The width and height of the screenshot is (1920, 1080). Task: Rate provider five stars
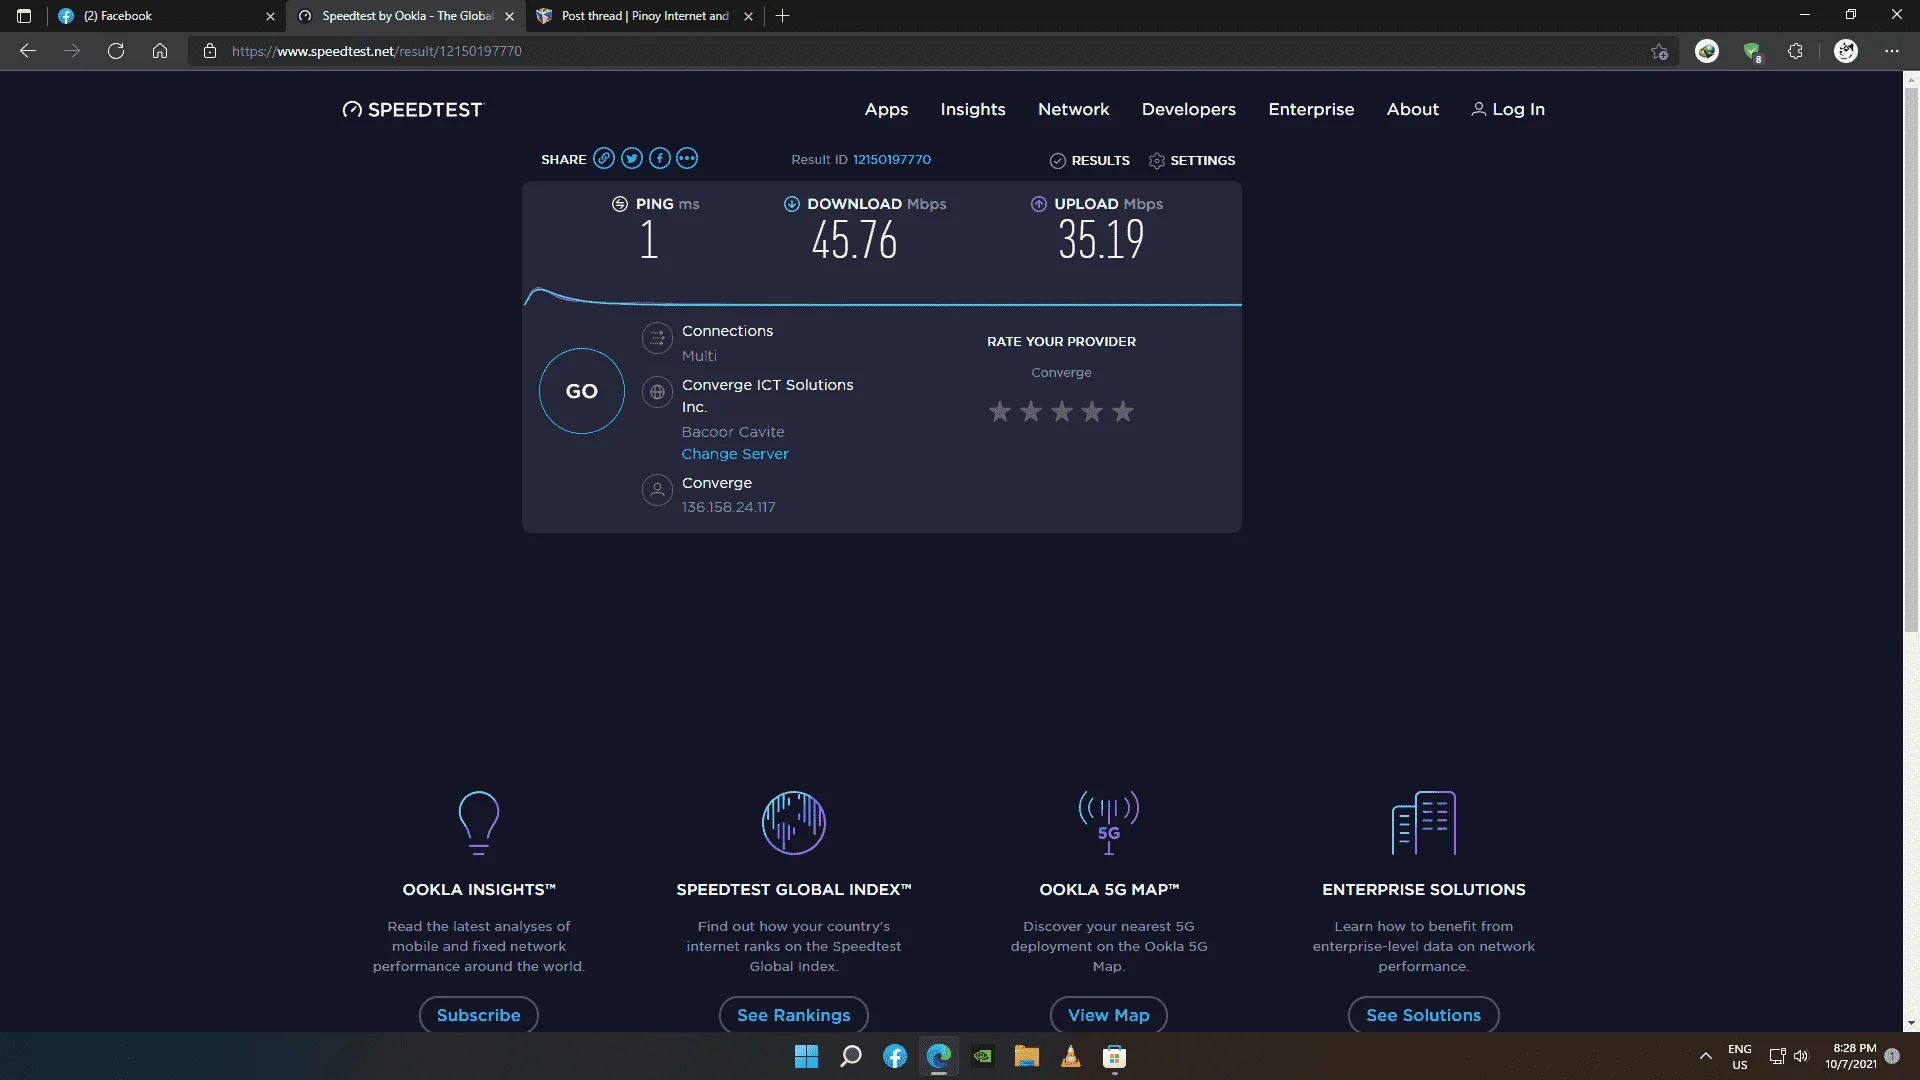[x=1123, y=411]
